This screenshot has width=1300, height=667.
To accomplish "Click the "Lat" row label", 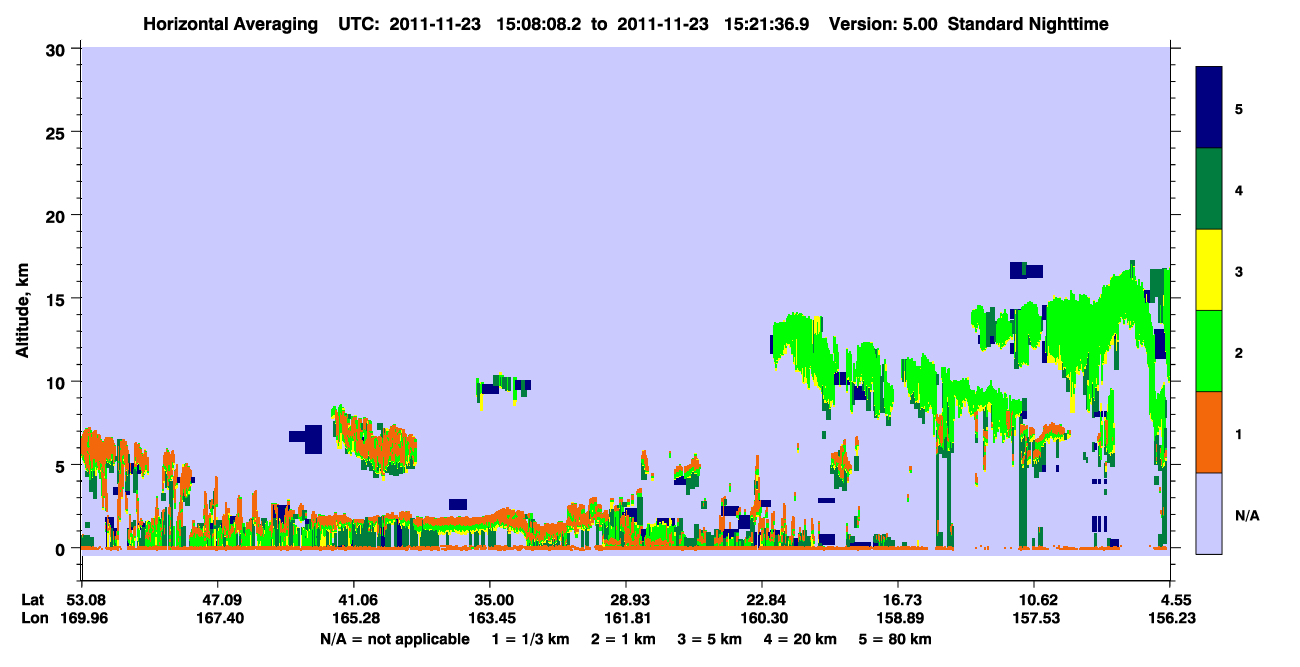I will tap(32, 600).
